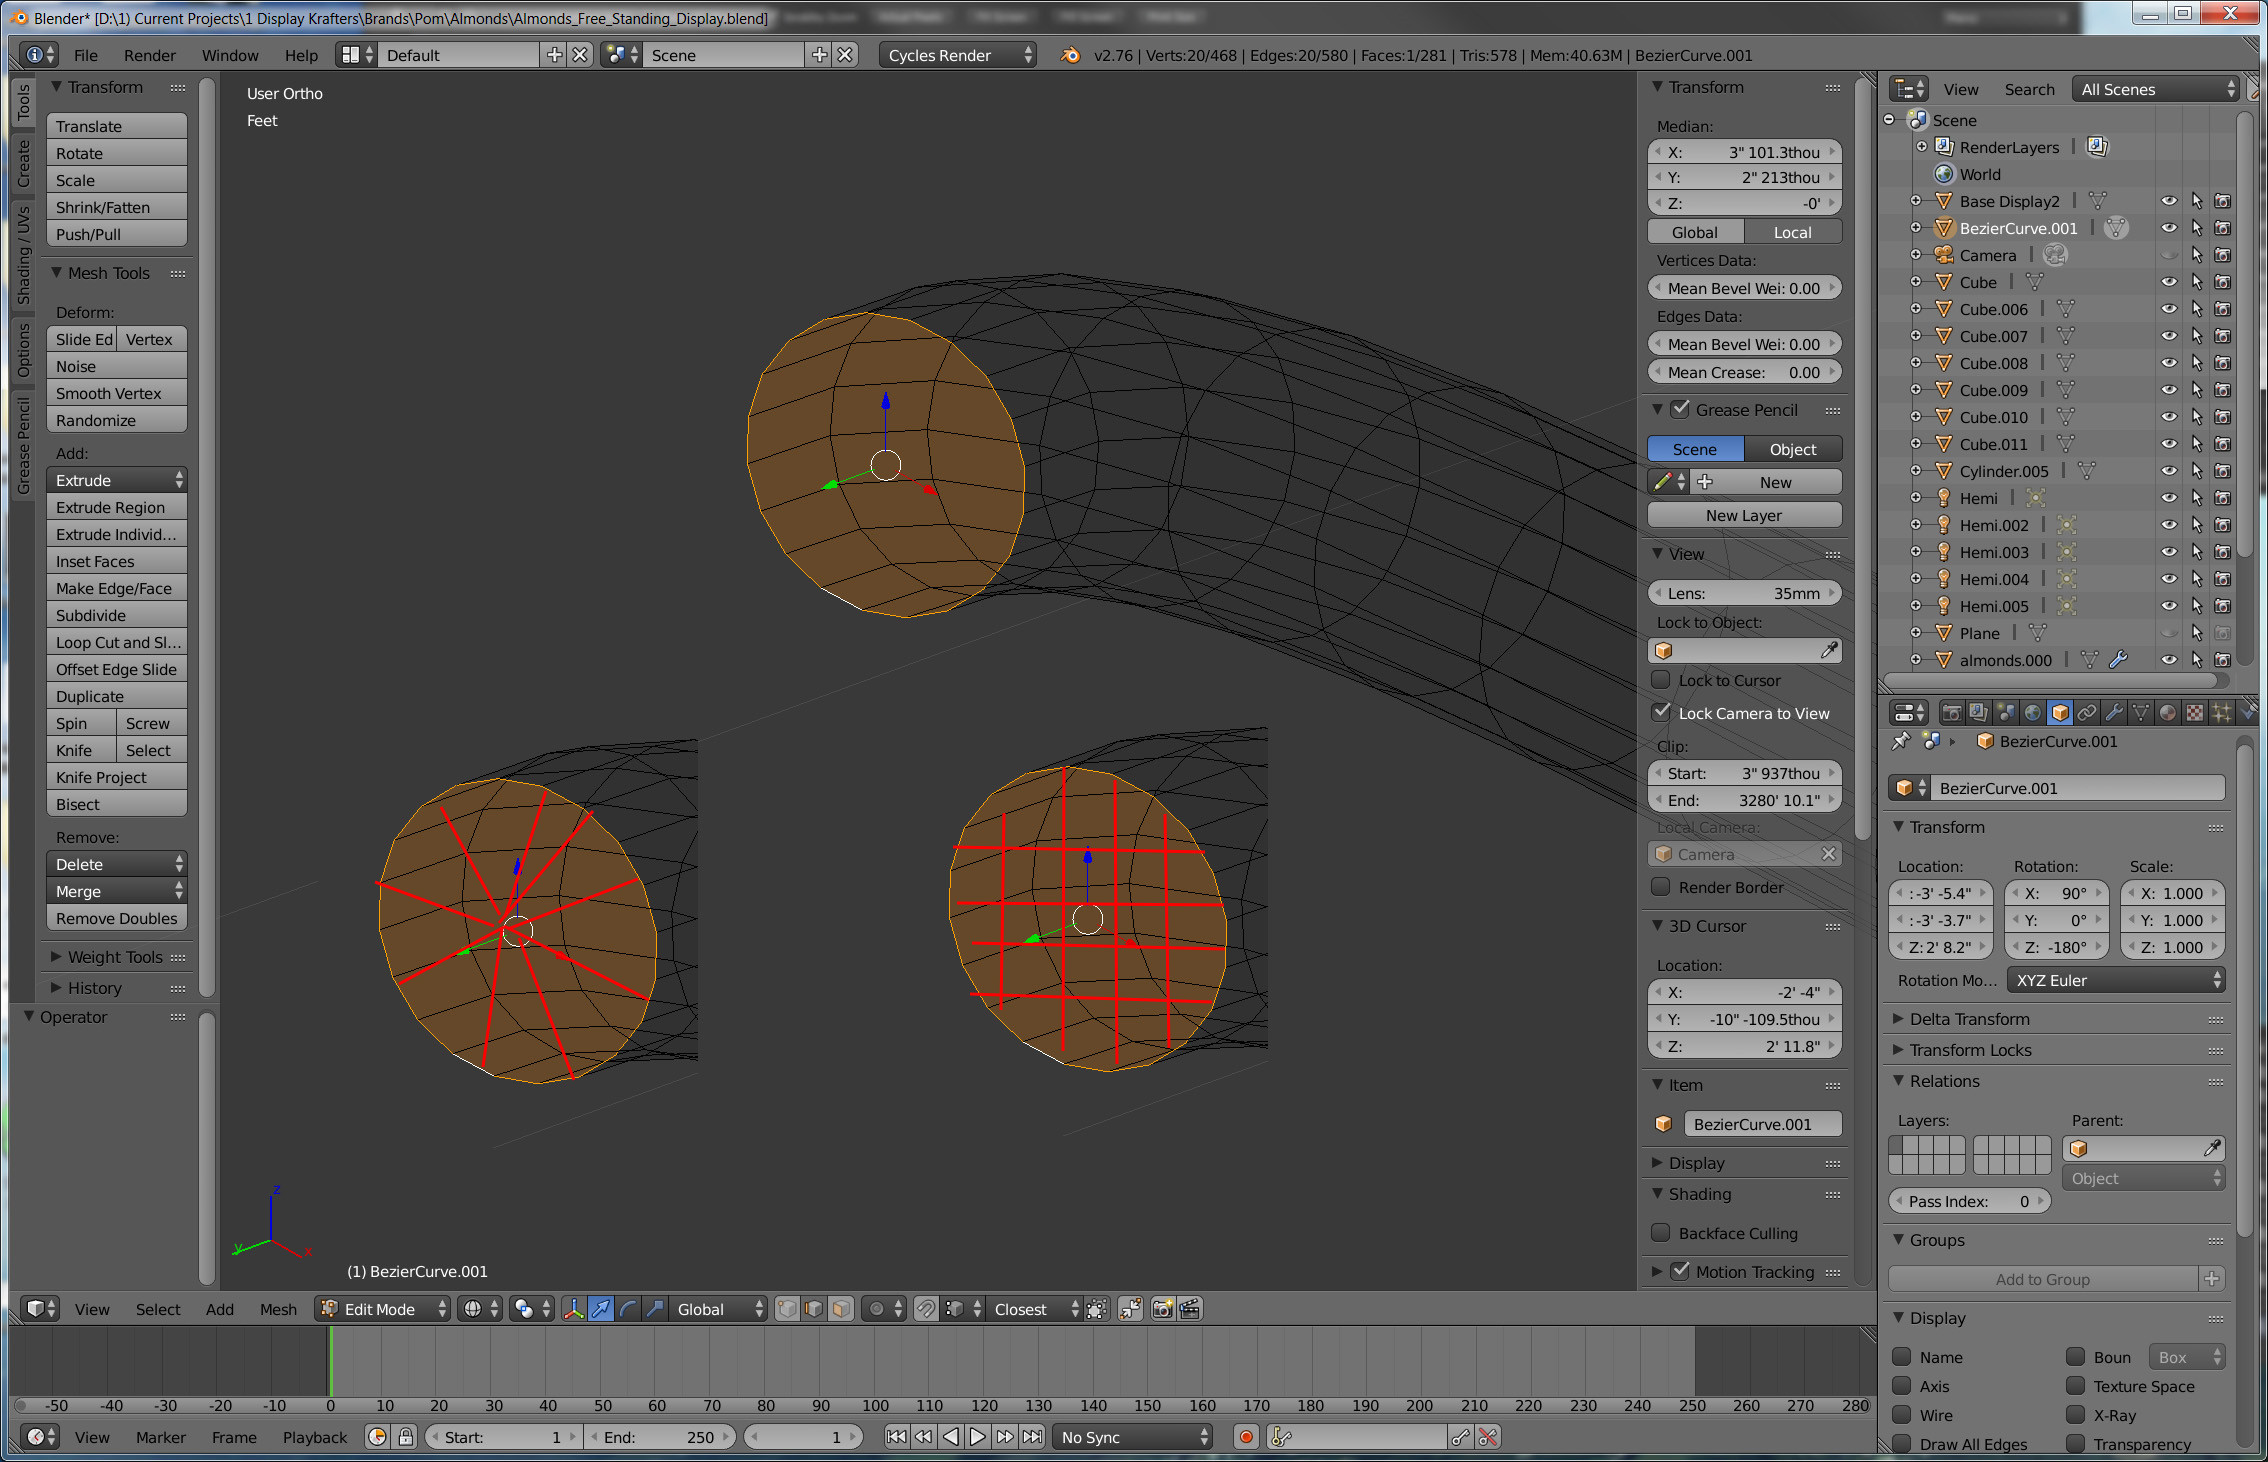Viewport: 2268px width, 1462px height.
Task: Switch to the Object tab in Grease Pencil panel
Action: coord(1793,448)
